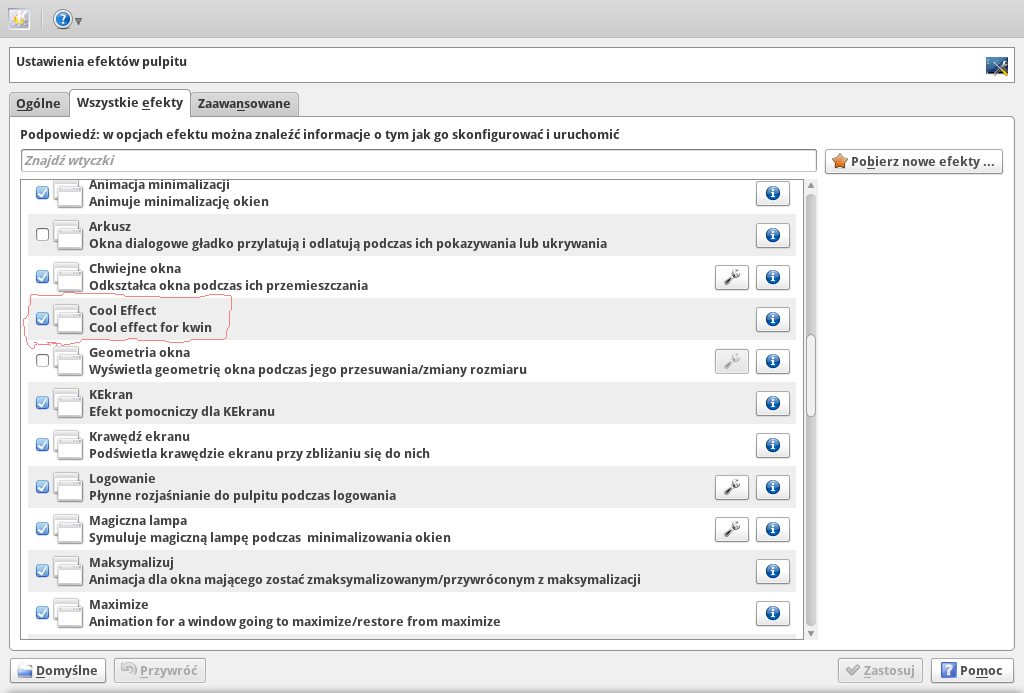The width and height of the screenshot is (1024, 693).
Task: Disable the Animacja minimalizacji effect
Action: coord(42,193)
